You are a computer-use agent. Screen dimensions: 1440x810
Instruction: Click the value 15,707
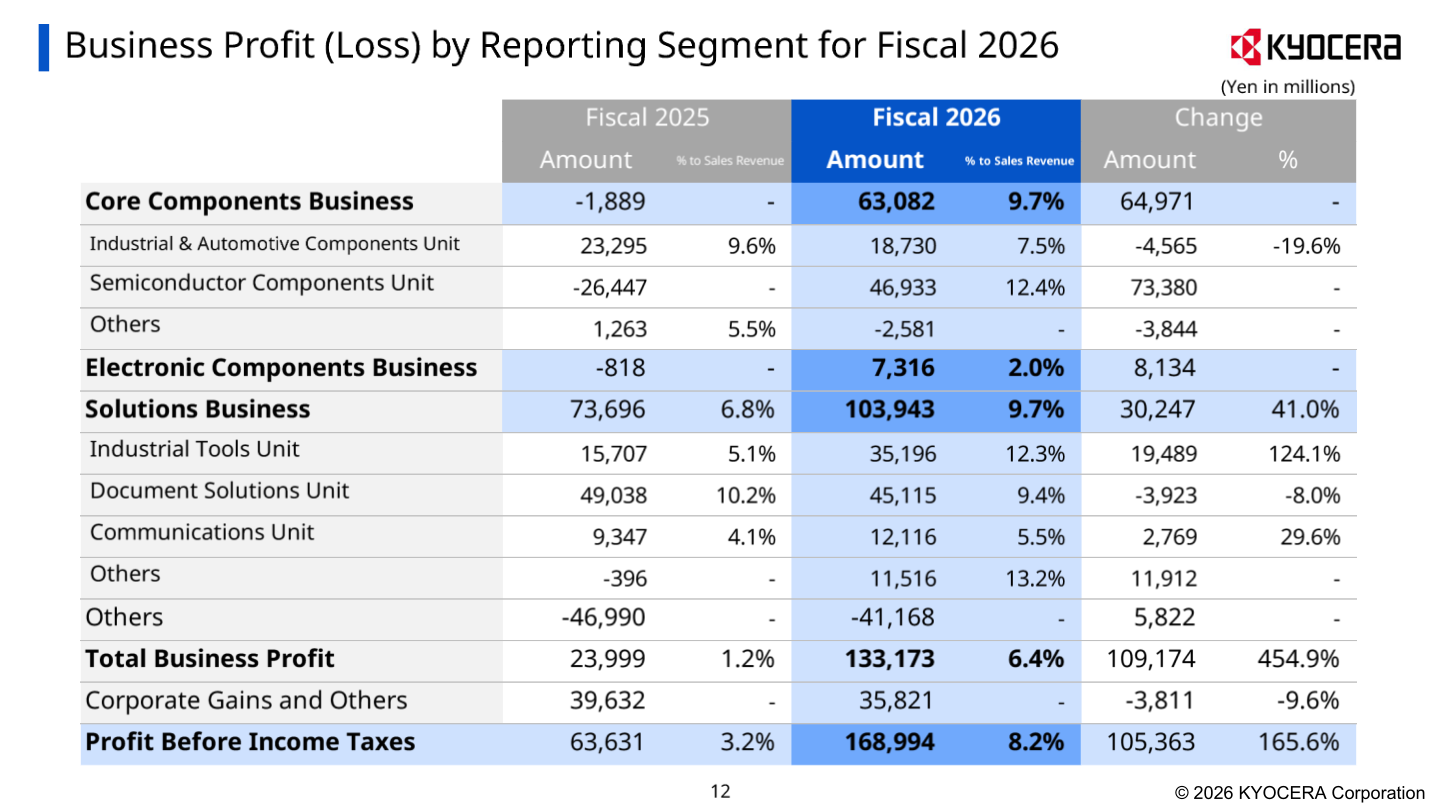[x=613, y=454]
